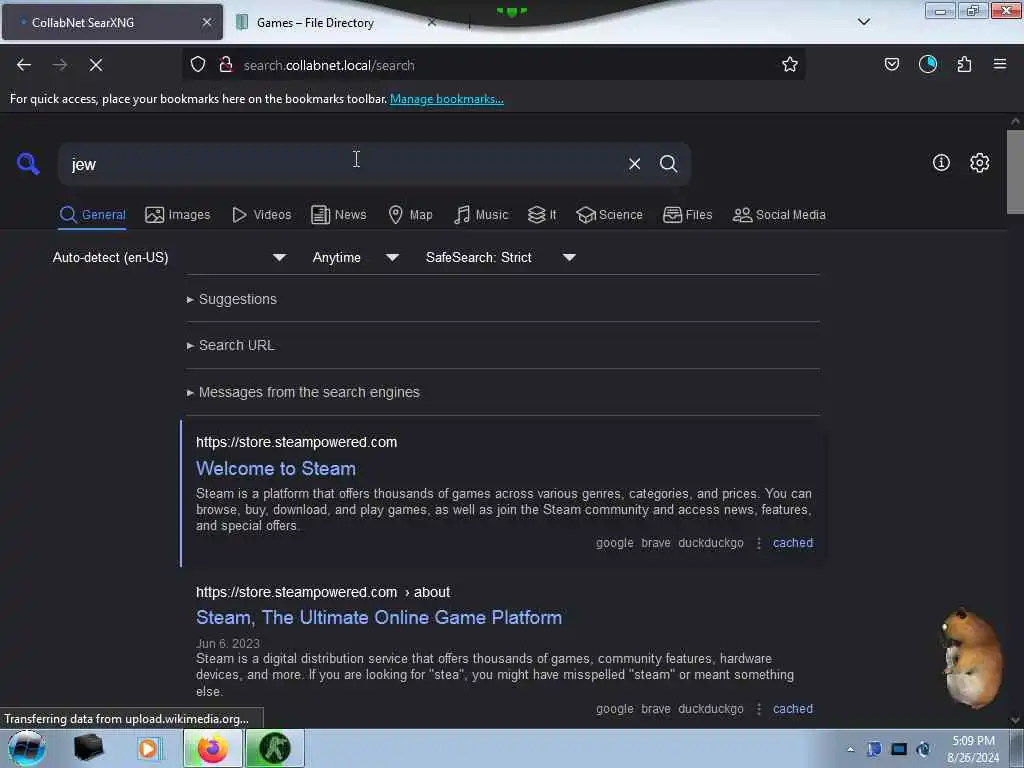1024x768 pixels.
Task: Select the General search category
Action: pyautogui.click(x=92, y=215)
